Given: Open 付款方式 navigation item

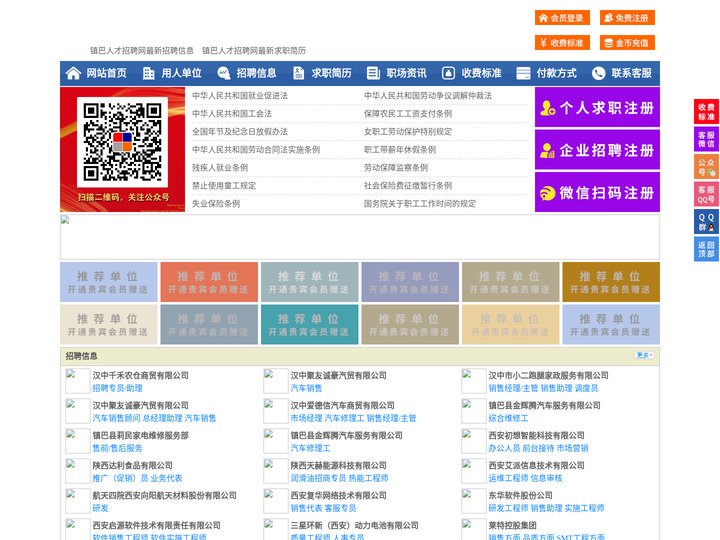Looking at the screenshot, I should pyautogui.click(x=557, y=73).
